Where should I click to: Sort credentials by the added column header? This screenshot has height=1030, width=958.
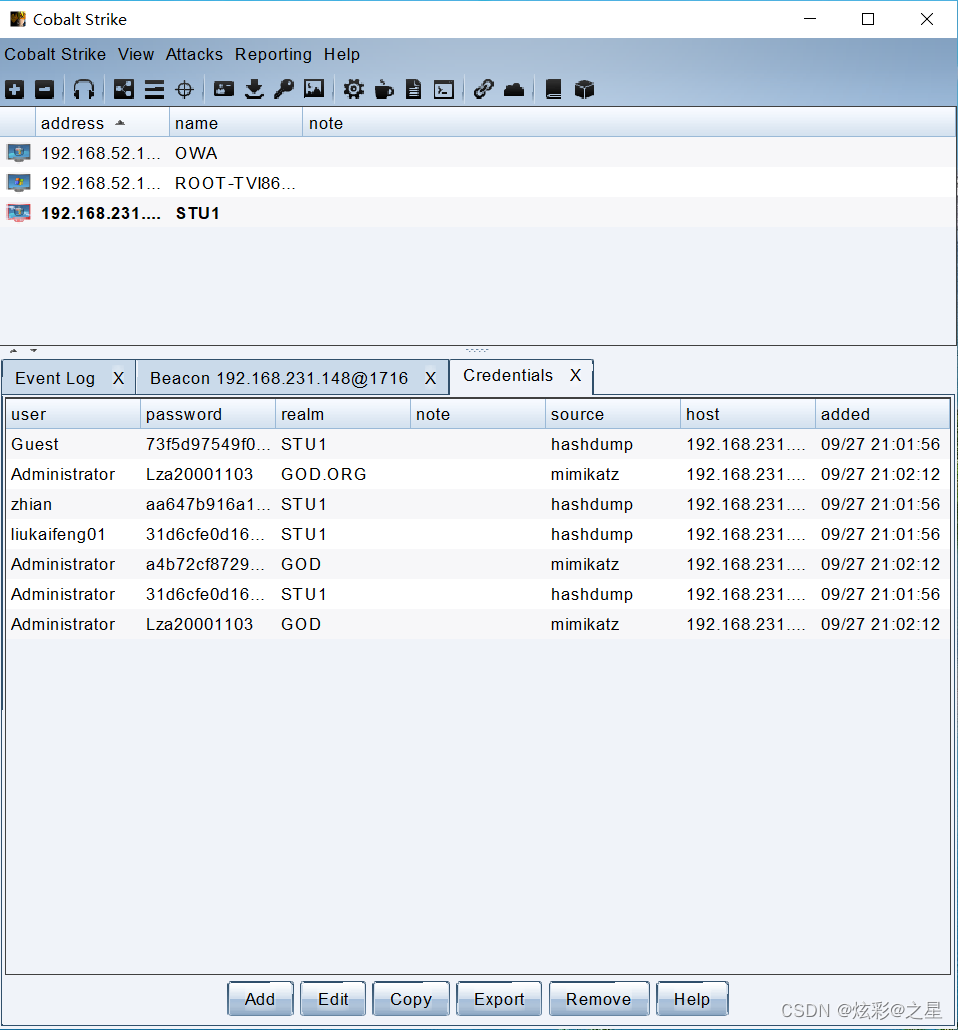(x=882, y=414)
